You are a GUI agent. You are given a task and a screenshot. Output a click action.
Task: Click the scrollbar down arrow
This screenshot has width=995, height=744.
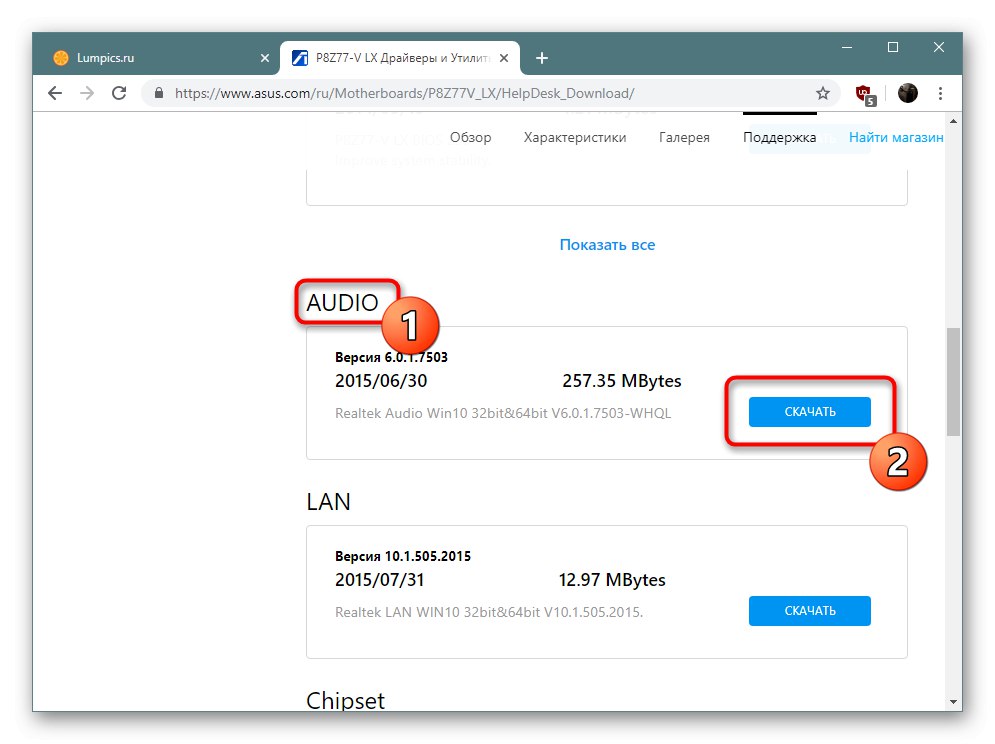point(953,702)
